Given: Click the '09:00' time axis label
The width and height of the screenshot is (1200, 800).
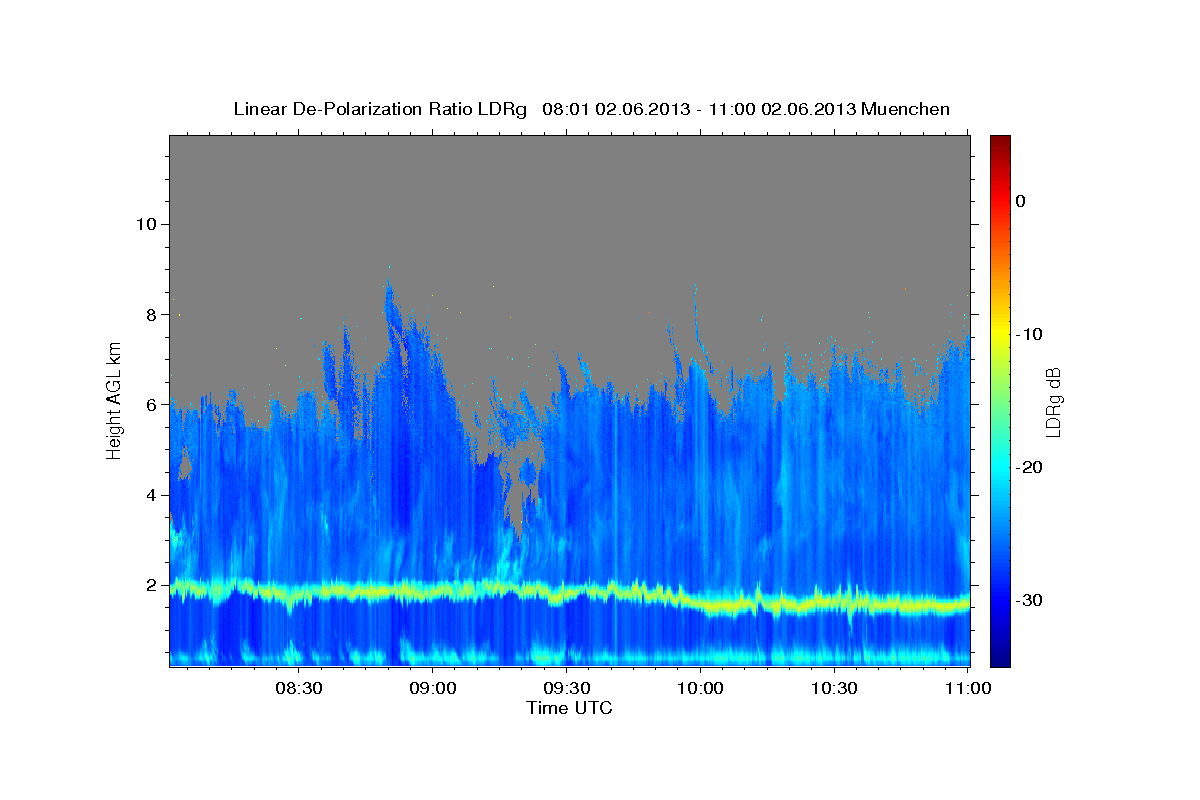Looking at the screenshot, I should (x=432, y=688).
